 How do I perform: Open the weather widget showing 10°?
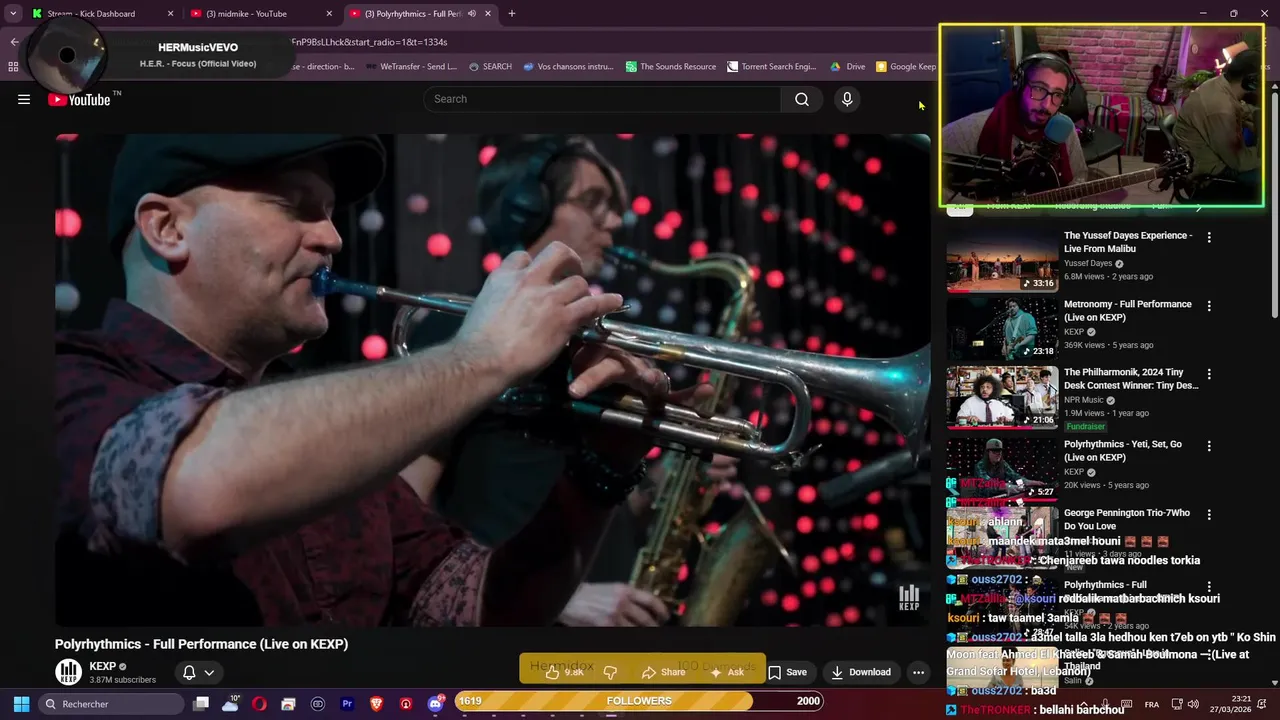(x=230, y=704)
